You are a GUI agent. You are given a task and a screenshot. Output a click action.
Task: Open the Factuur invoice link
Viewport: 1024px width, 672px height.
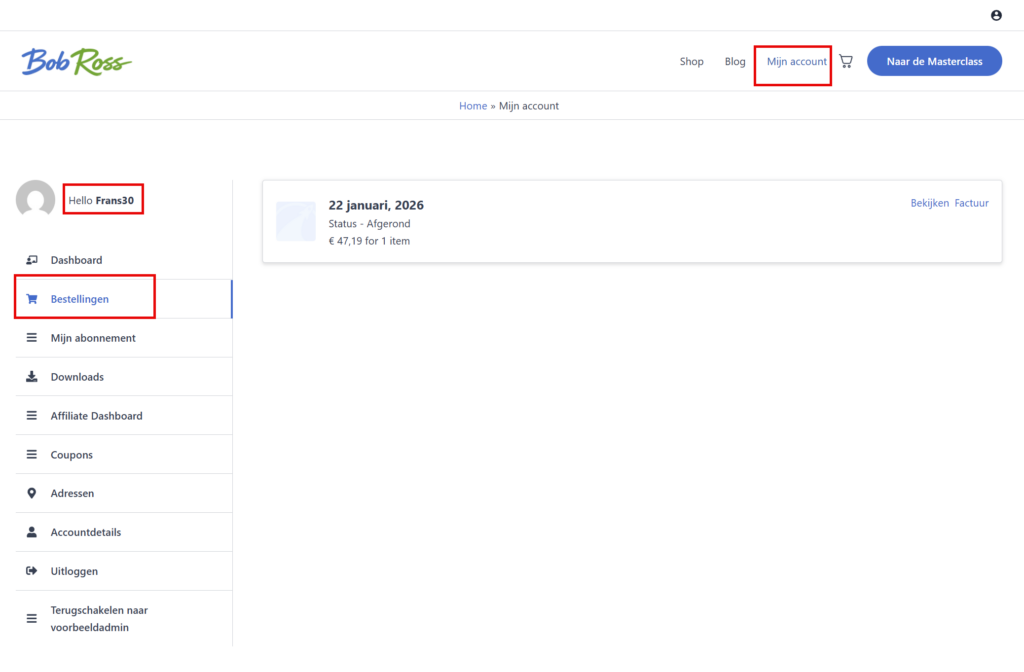pyautogui.click(x=971, y=203)
